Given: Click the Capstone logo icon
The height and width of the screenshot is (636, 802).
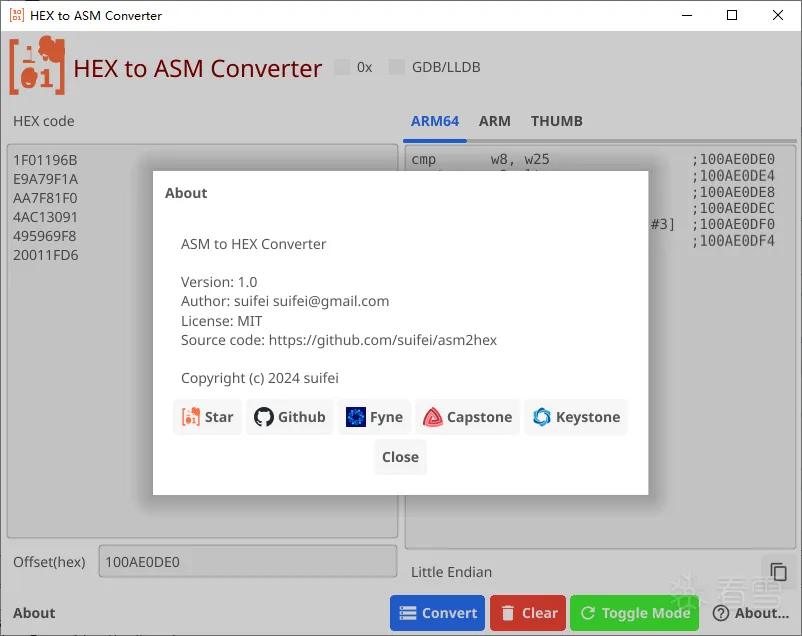Looking at the screenshot, I should 433,417.
